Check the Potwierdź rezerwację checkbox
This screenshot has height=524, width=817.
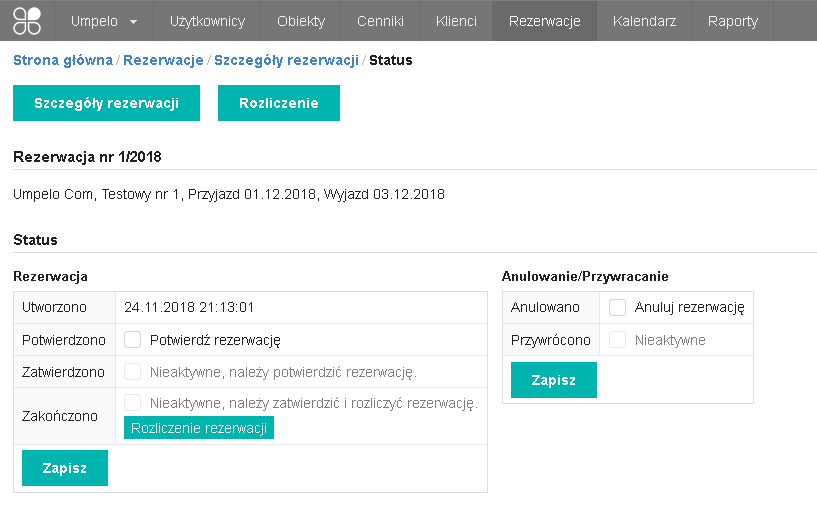[x=133, y=340]
